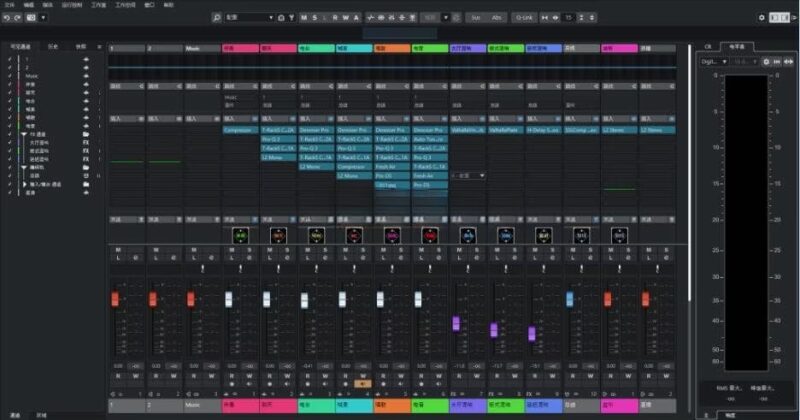Viewport: 800px width, 420px height.
Task: Open the 窗口 menu
Action: [x=149, y=5]
